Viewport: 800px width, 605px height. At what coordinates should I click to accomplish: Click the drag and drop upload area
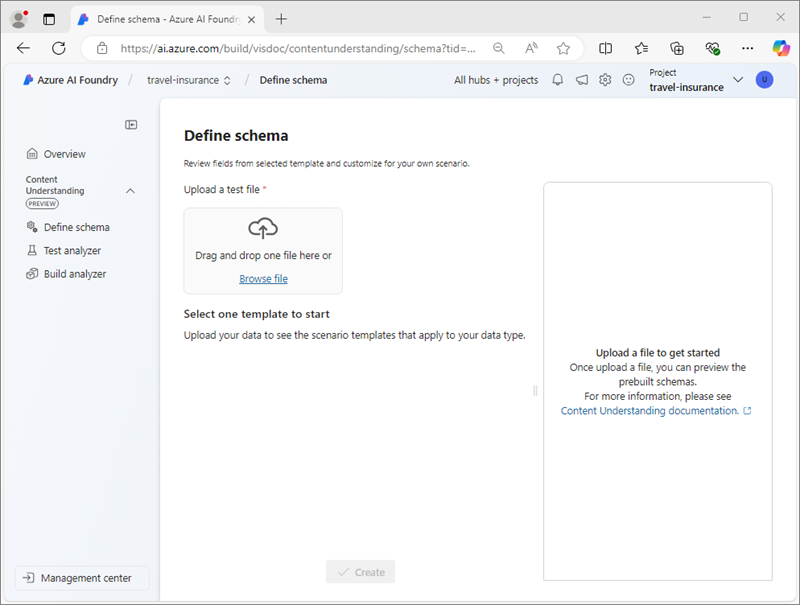(263, 250)
